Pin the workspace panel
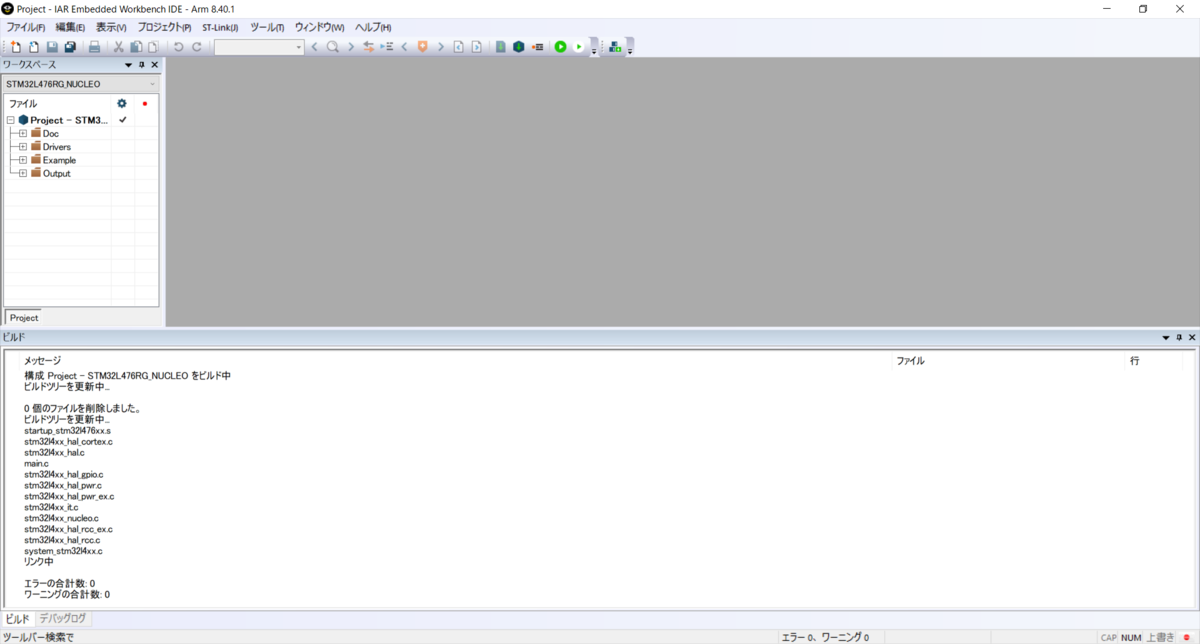The height and width of the screenshot is (644, 1200). (142, 65)
